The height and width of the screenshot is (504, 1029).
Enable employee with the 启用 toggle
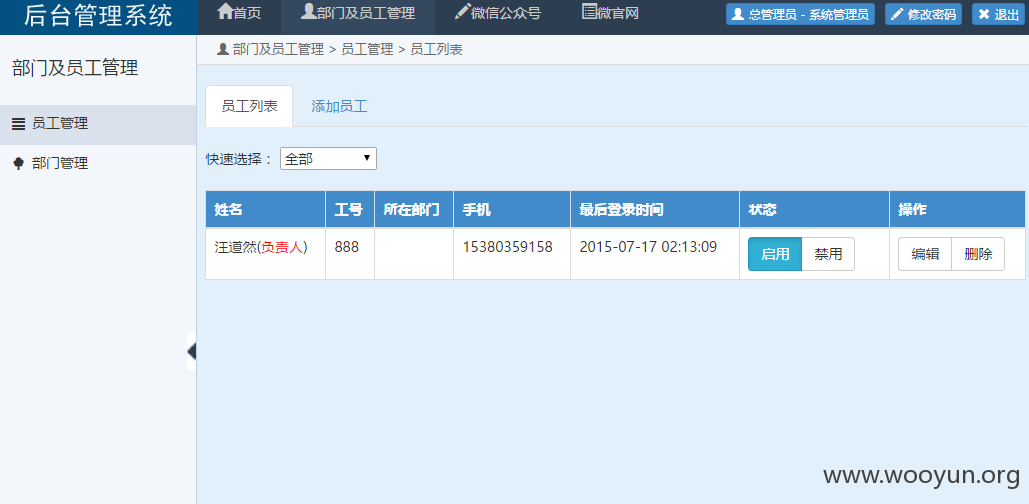[x=775, y=254]
